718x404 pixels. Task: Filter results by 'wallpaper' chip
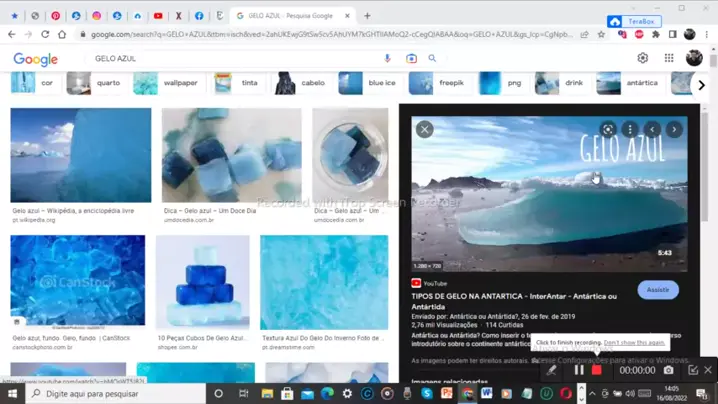[x=169, y=83]
